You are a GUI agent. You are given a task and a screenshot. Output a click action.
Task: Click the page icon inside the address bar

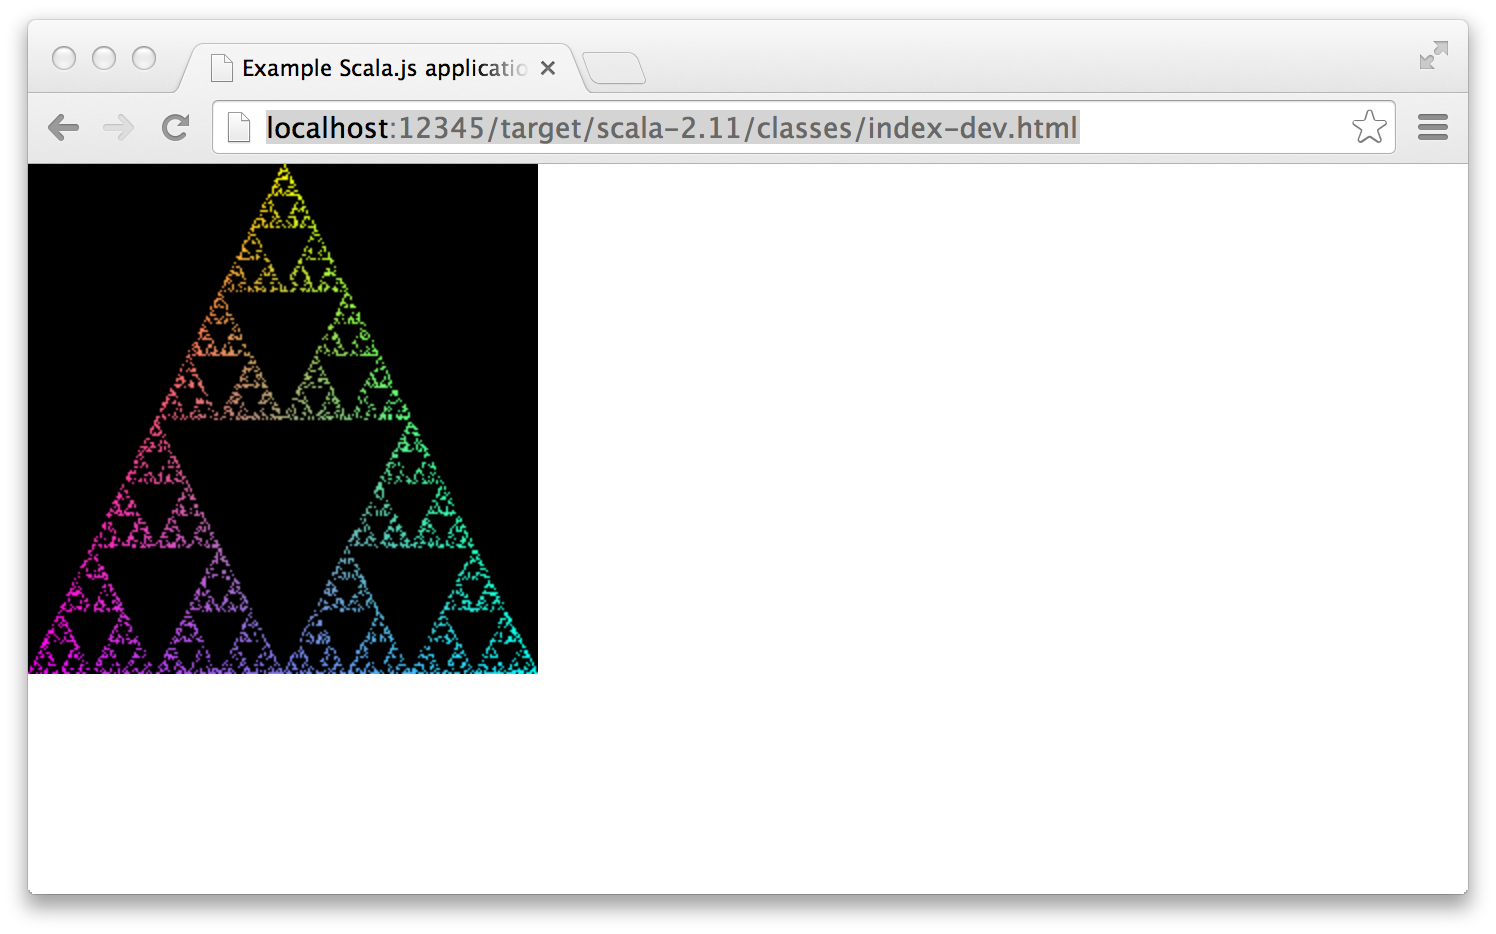pos(239,128)
